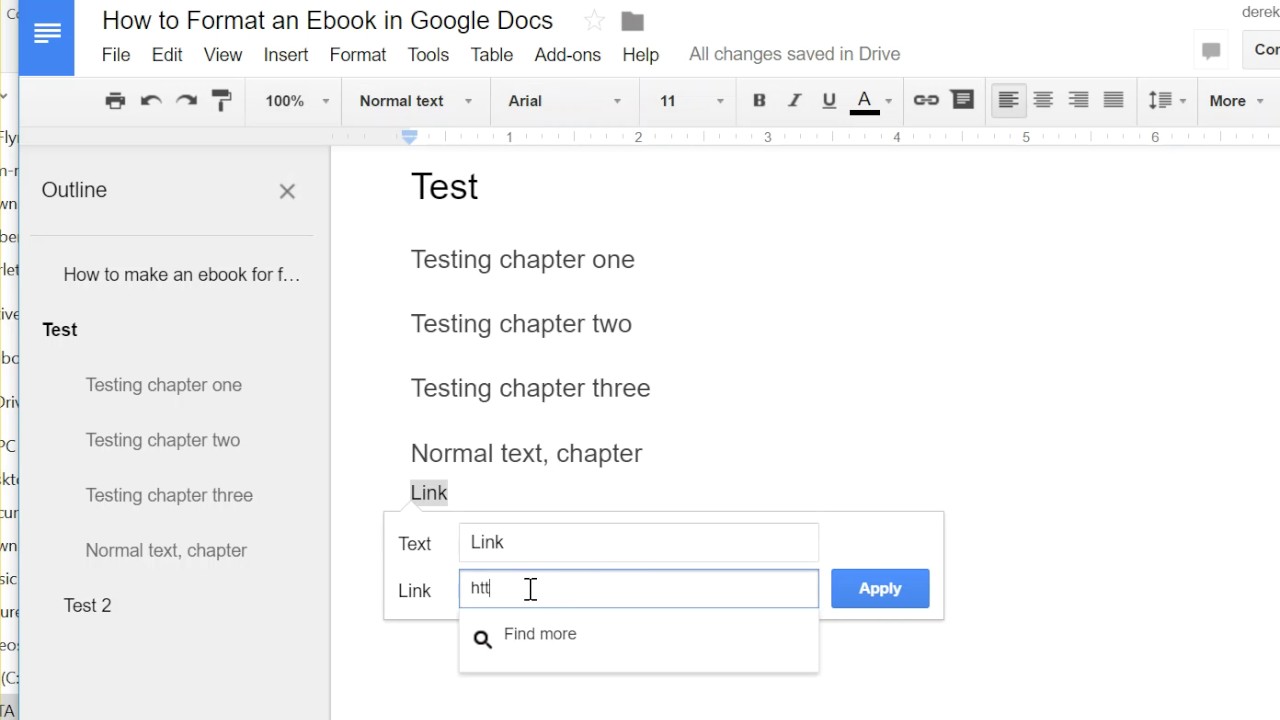This screenshot has width=1280, height=720.
Task: Open the Normal text style dropdown
Action: point(415,100)
